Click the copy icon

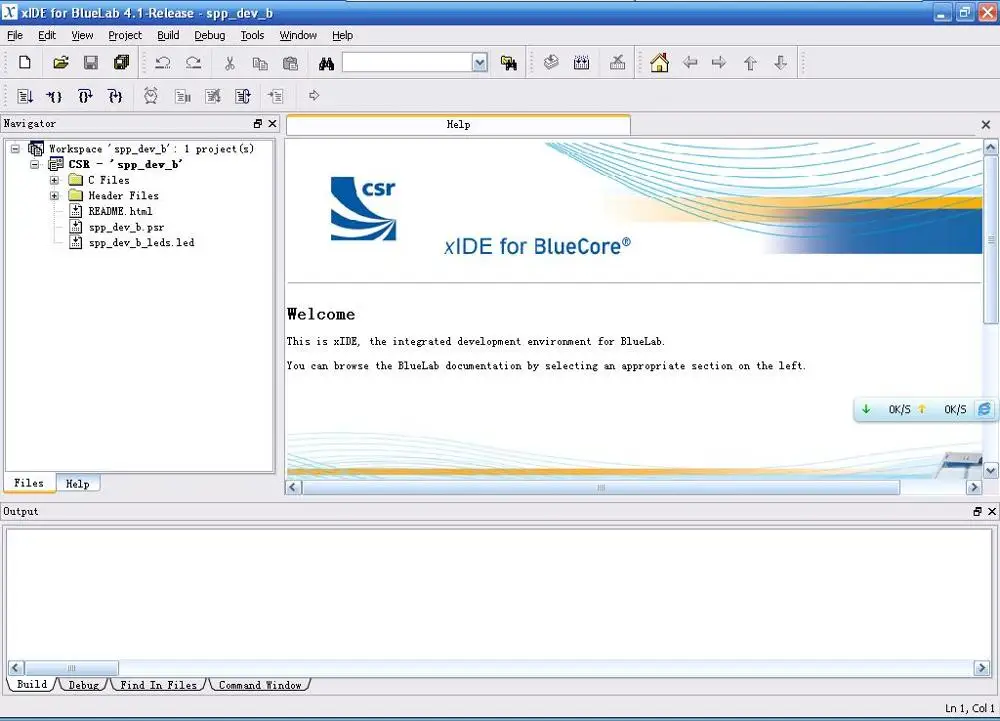(260, 63)
